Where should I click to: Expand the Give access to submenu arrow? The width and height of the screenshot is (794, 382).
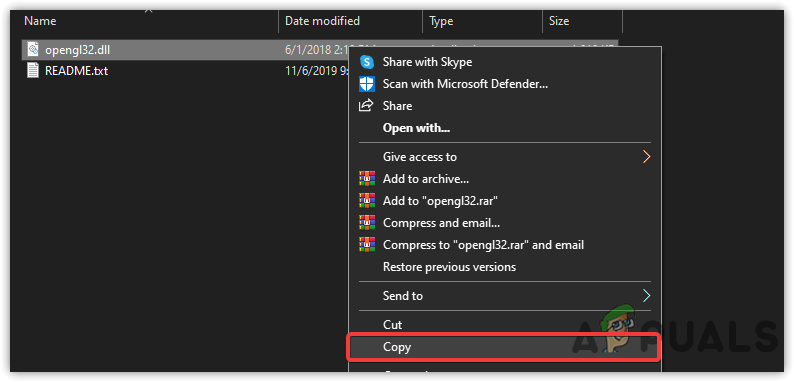point(646,157)
